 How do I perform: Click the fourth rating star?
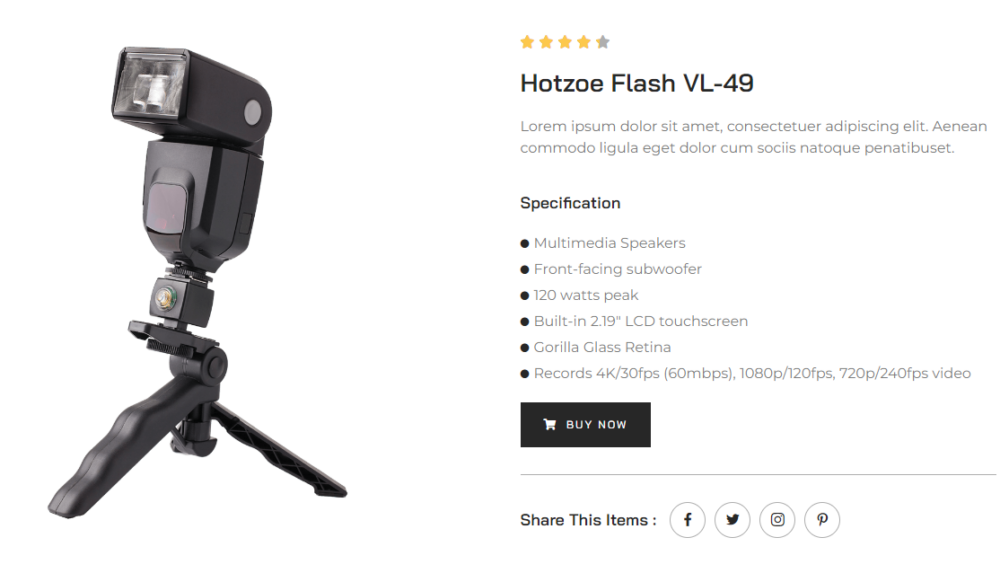tap(584, 42)
